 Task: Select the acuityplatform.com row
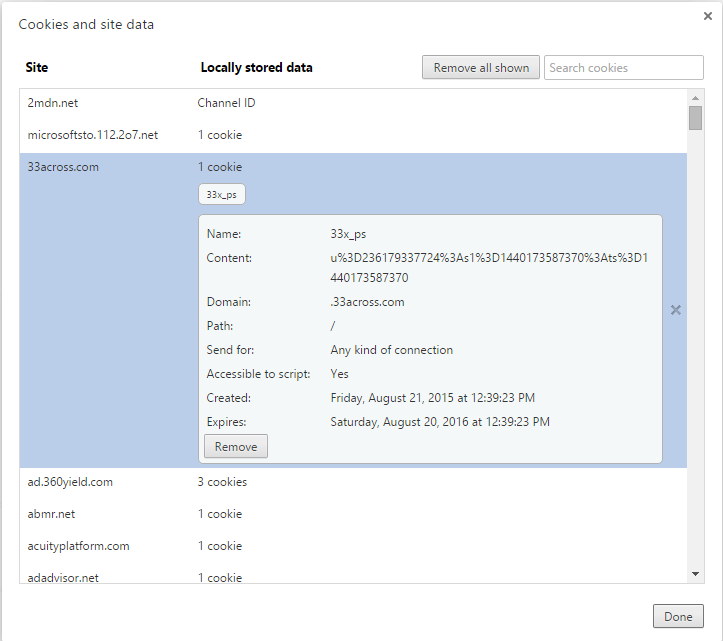353,546
